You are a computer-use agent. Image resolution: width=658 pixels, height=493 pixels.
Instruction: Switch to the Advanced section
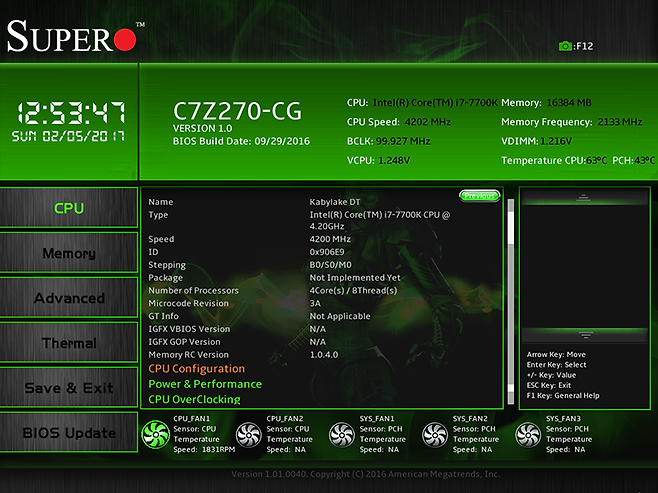69,298
